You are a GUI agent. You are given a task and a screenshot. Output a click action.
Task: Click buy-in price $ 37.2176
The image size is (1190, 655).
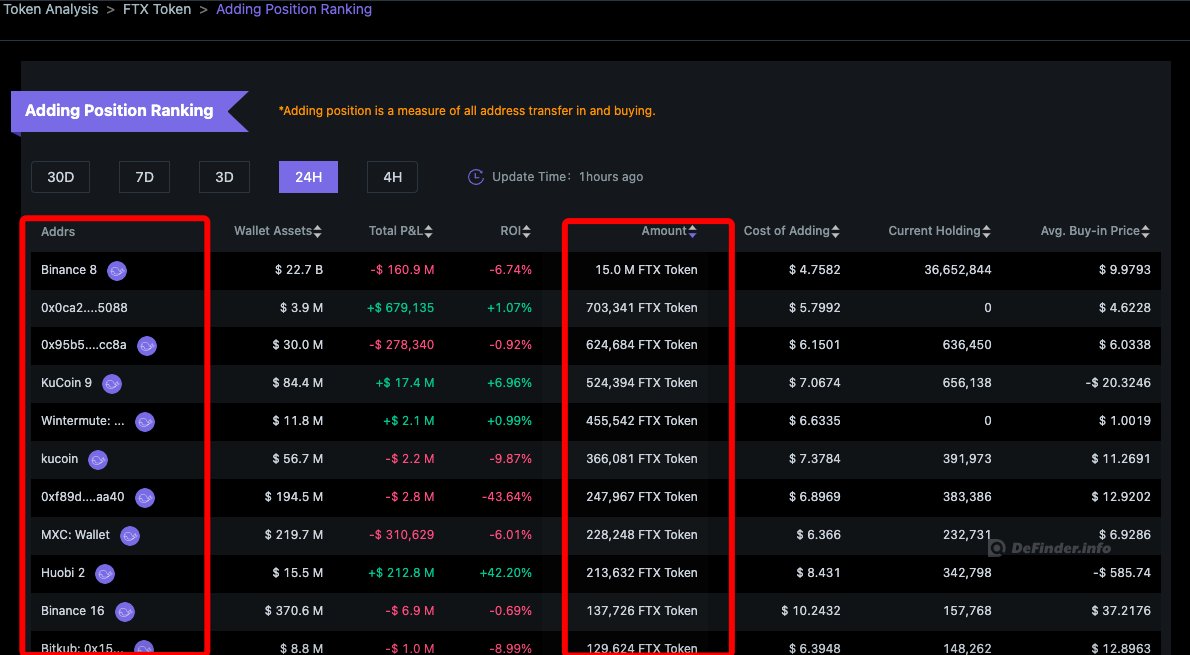[x=1121, y=610]
